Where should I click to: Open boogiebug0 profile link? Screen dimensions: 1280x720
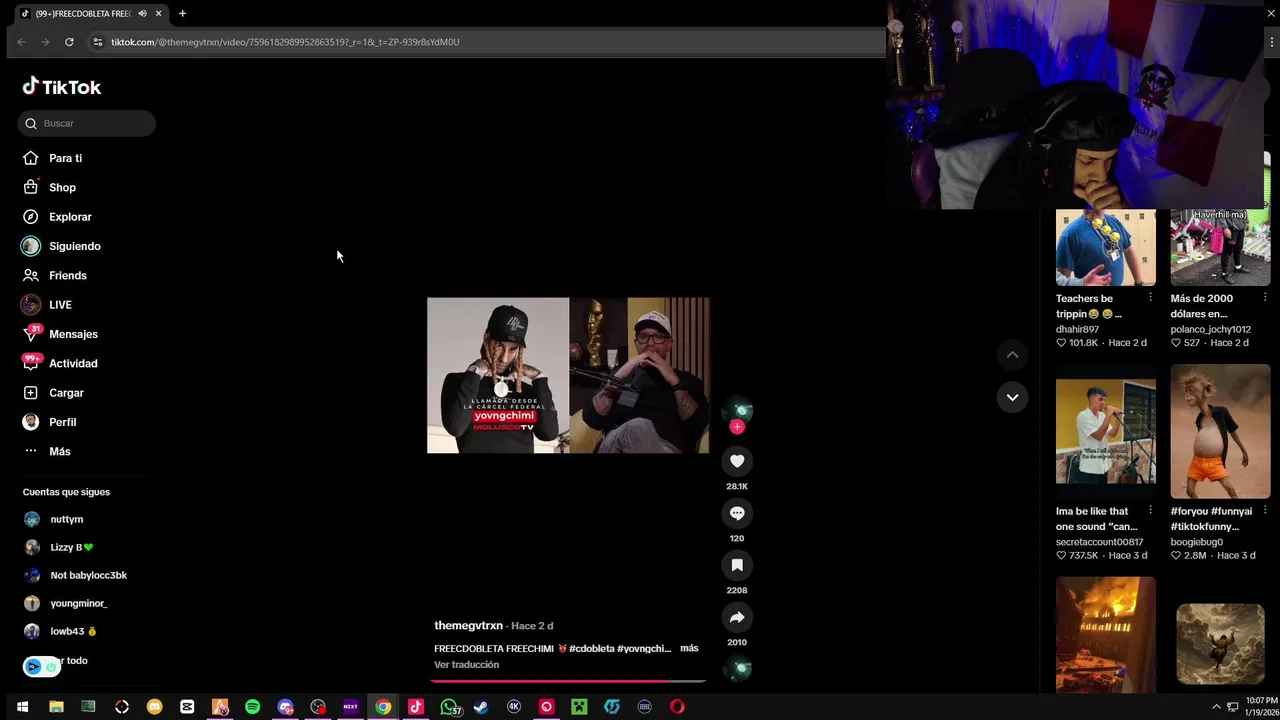point(1197,542)
